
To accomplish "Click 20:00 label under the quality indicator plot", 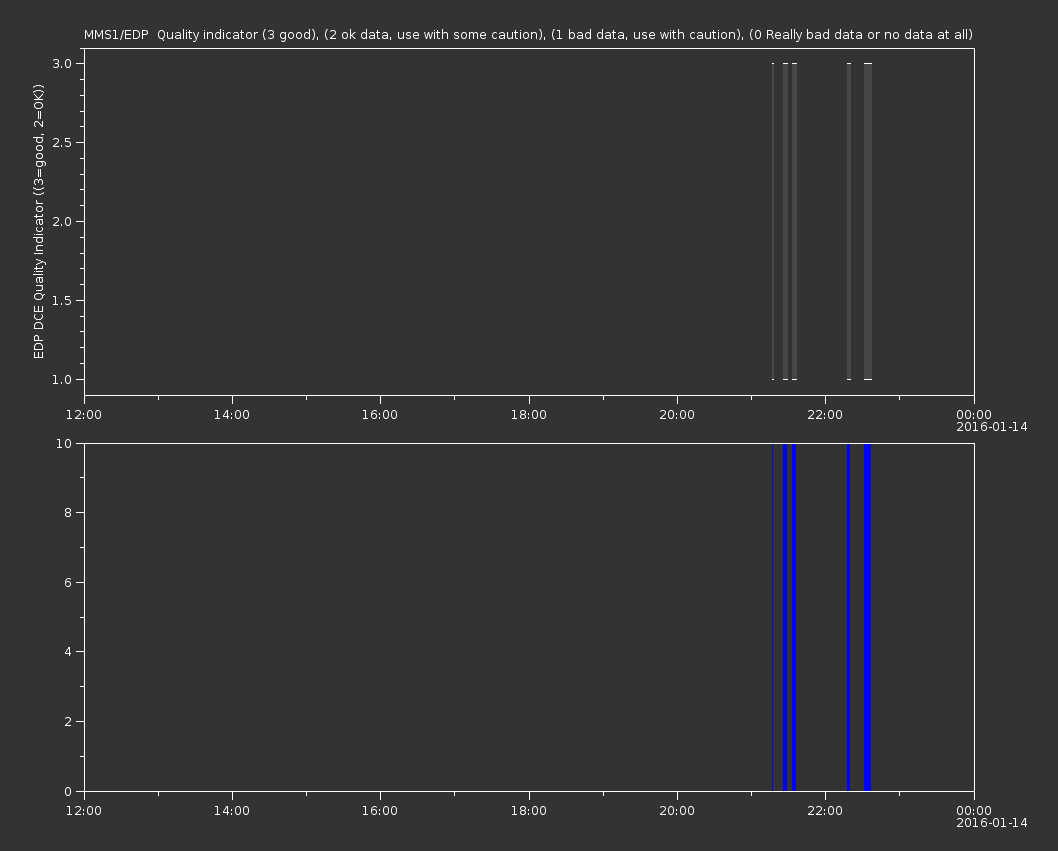I will (677, 414).
